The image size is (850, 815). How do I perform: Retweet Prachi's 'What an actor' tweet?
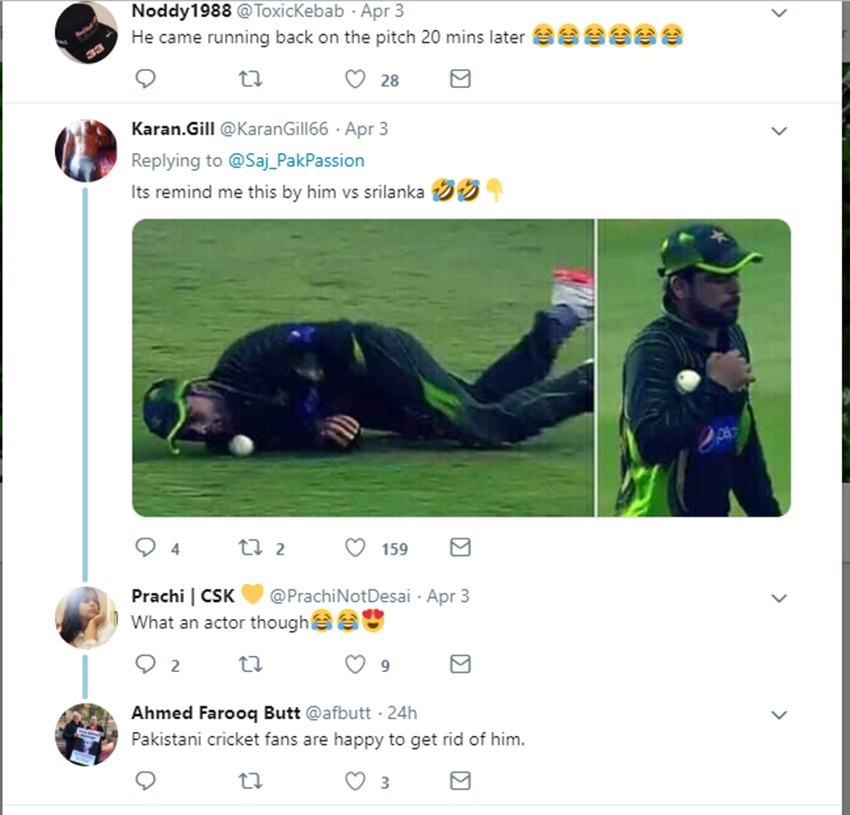tap(253, 664)
